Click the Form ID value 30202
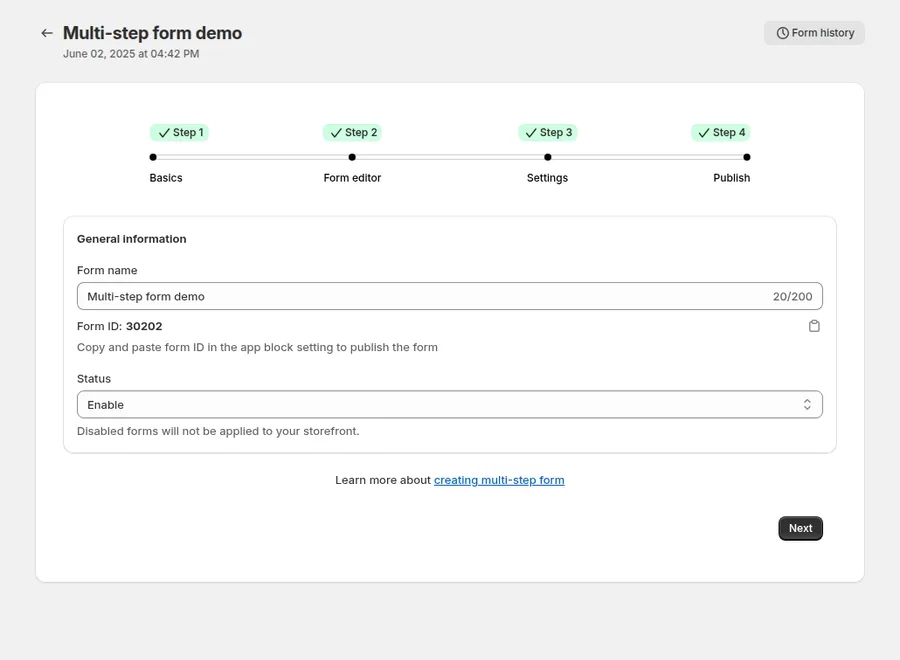This screenshot has height=660, width=900. tap(144, 327)
